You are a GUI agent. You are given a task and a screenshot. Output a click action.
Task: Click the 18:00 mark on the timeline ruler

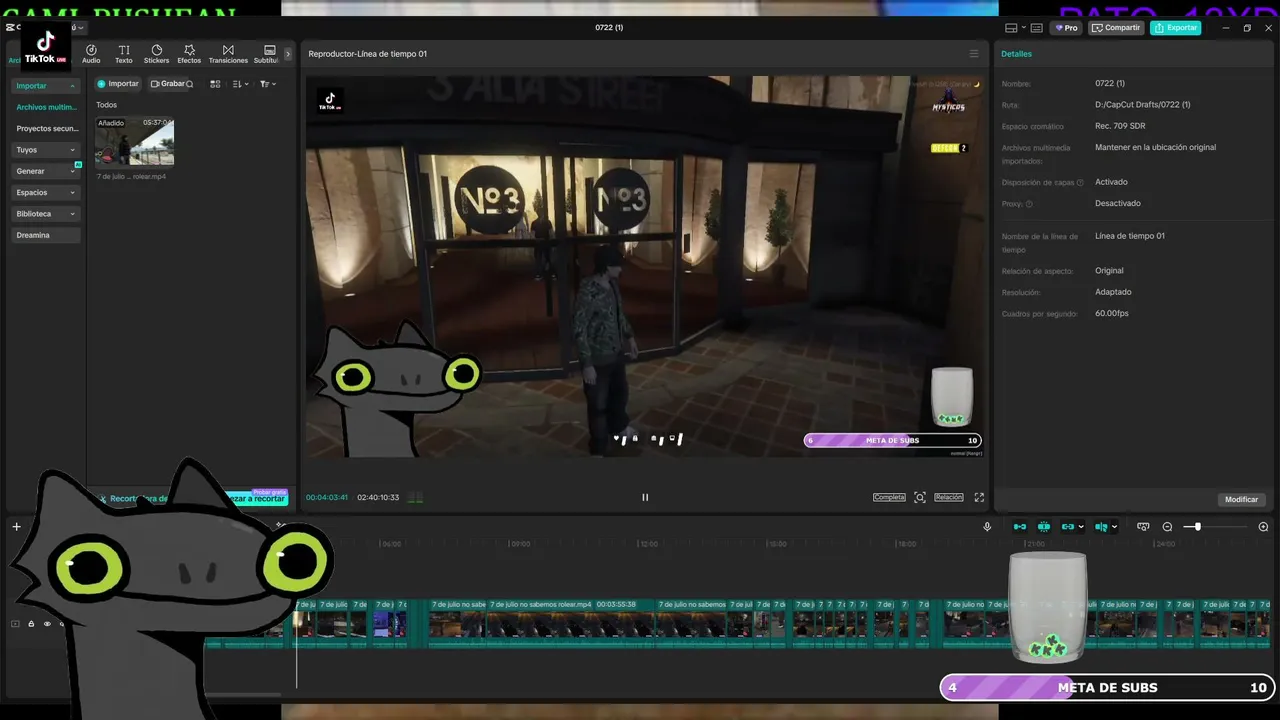click(x=906, y=544)
